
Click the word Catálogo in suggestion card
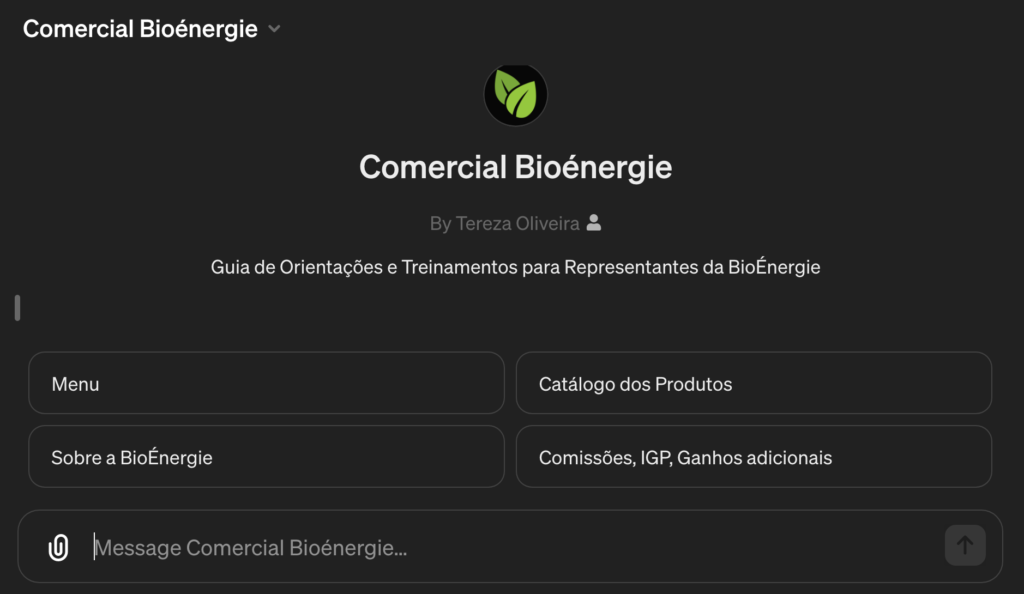click(x=575, y=384)
